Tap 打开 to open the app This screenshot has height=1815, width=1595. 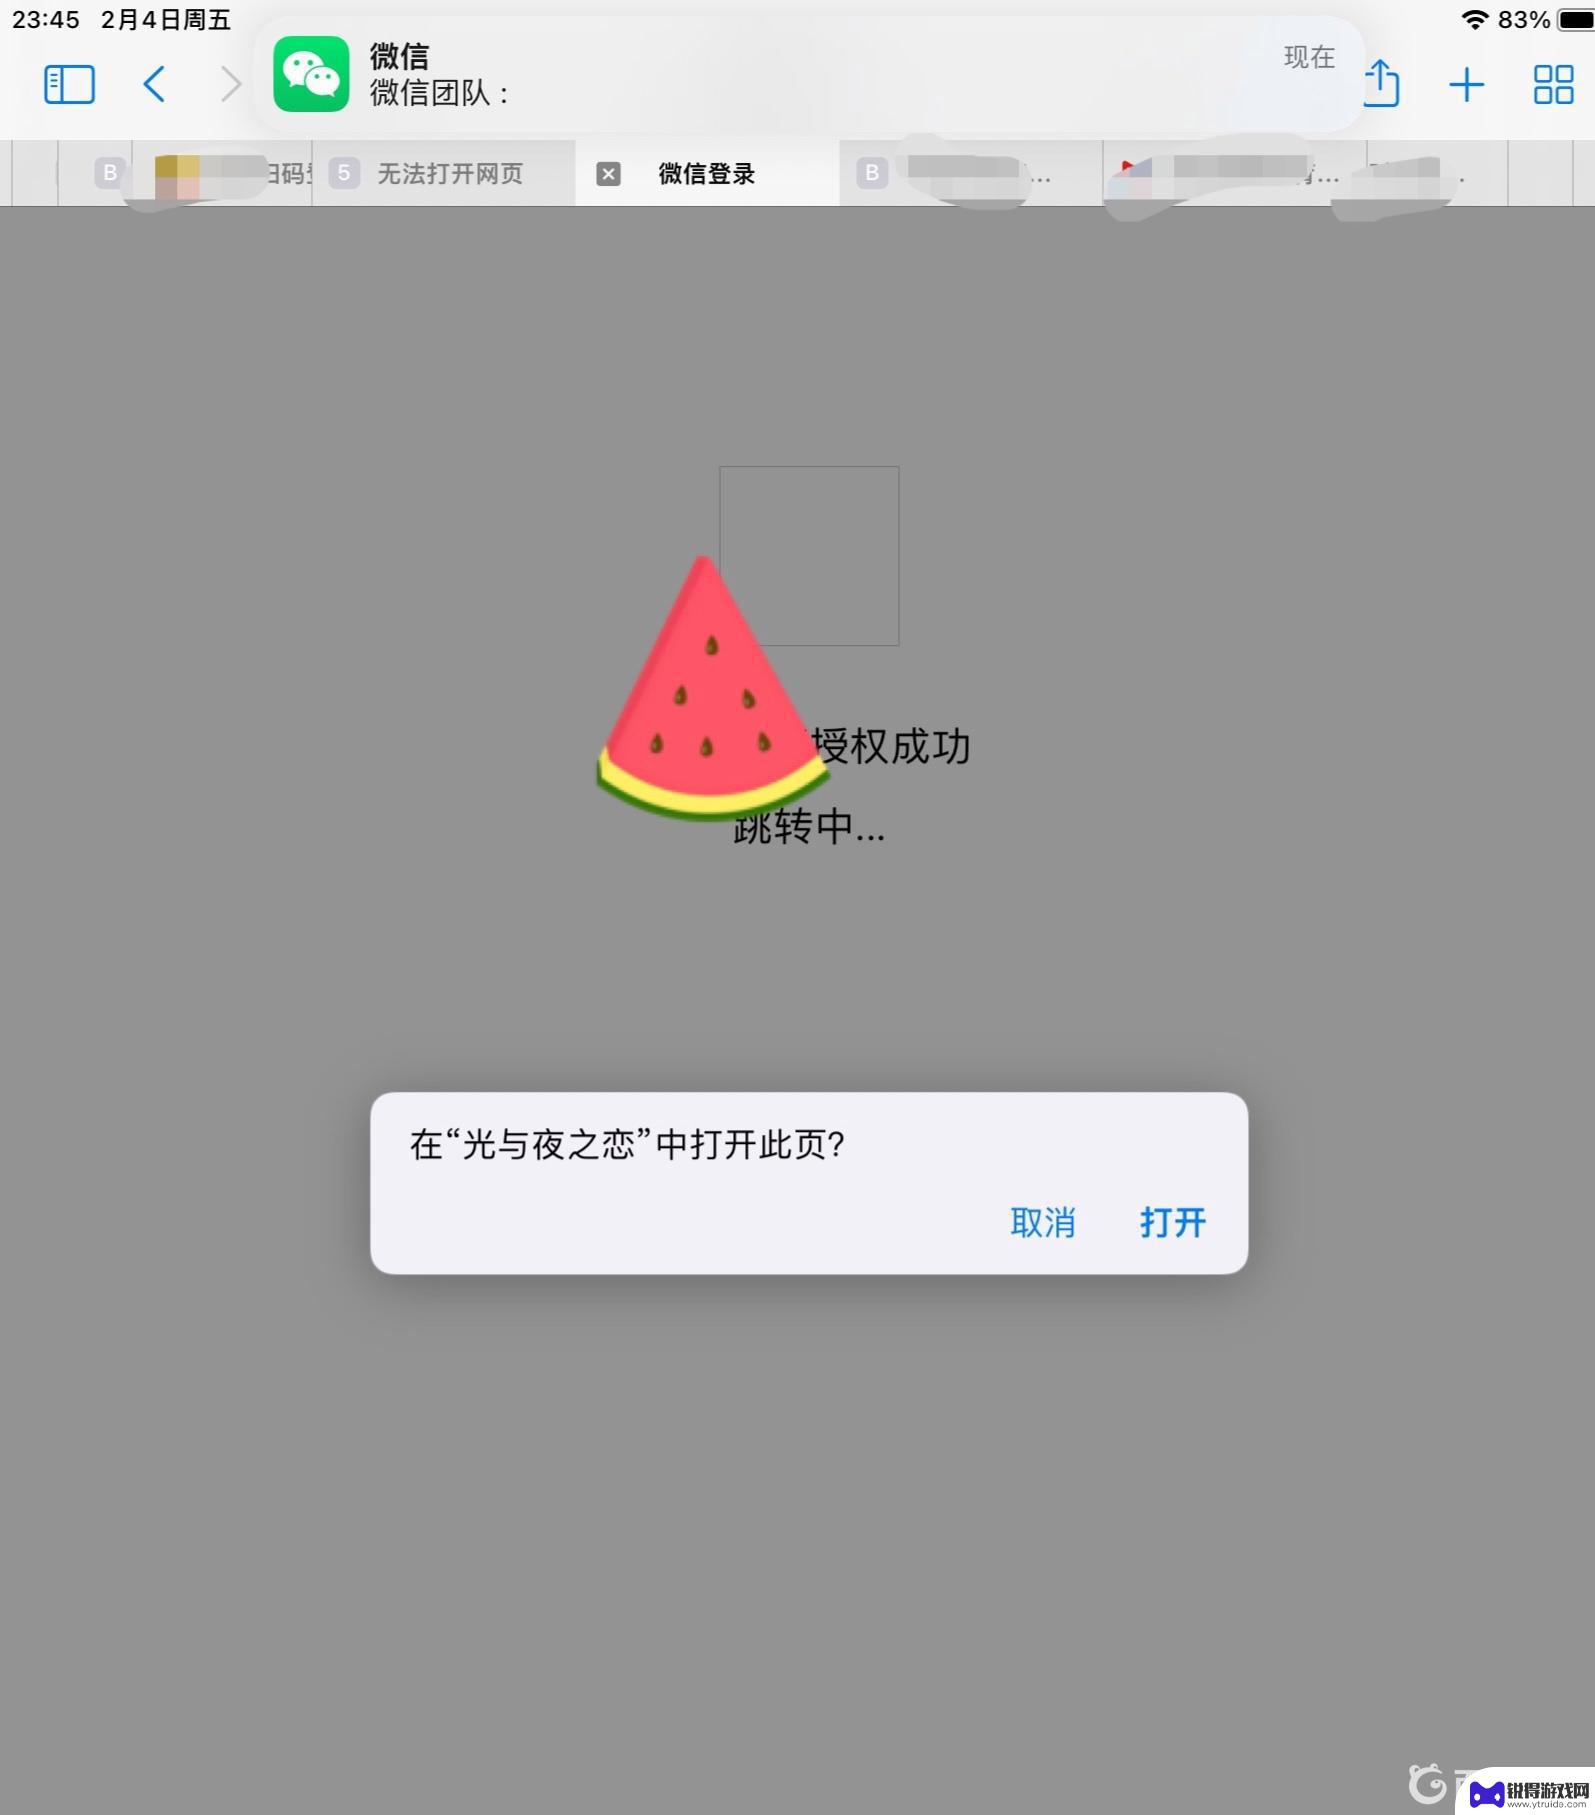[x=1173, y=1222]
